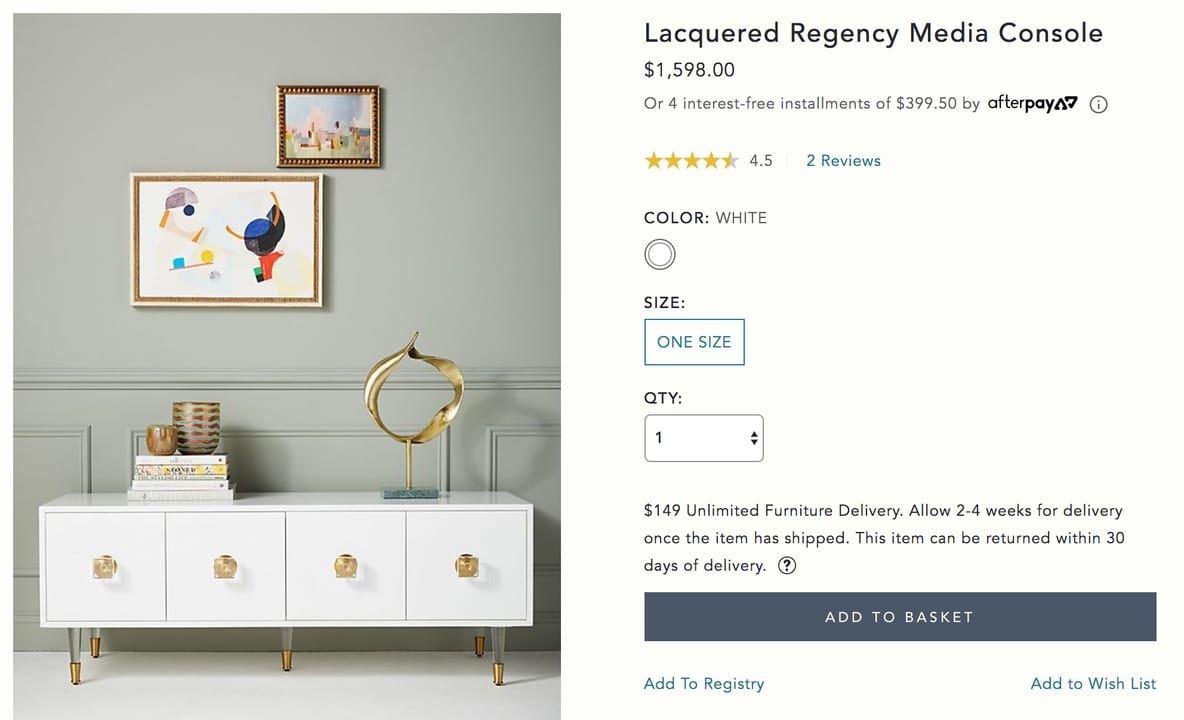1184x720 pixels.
Task: Select the White color swatch
Action: 660,255
